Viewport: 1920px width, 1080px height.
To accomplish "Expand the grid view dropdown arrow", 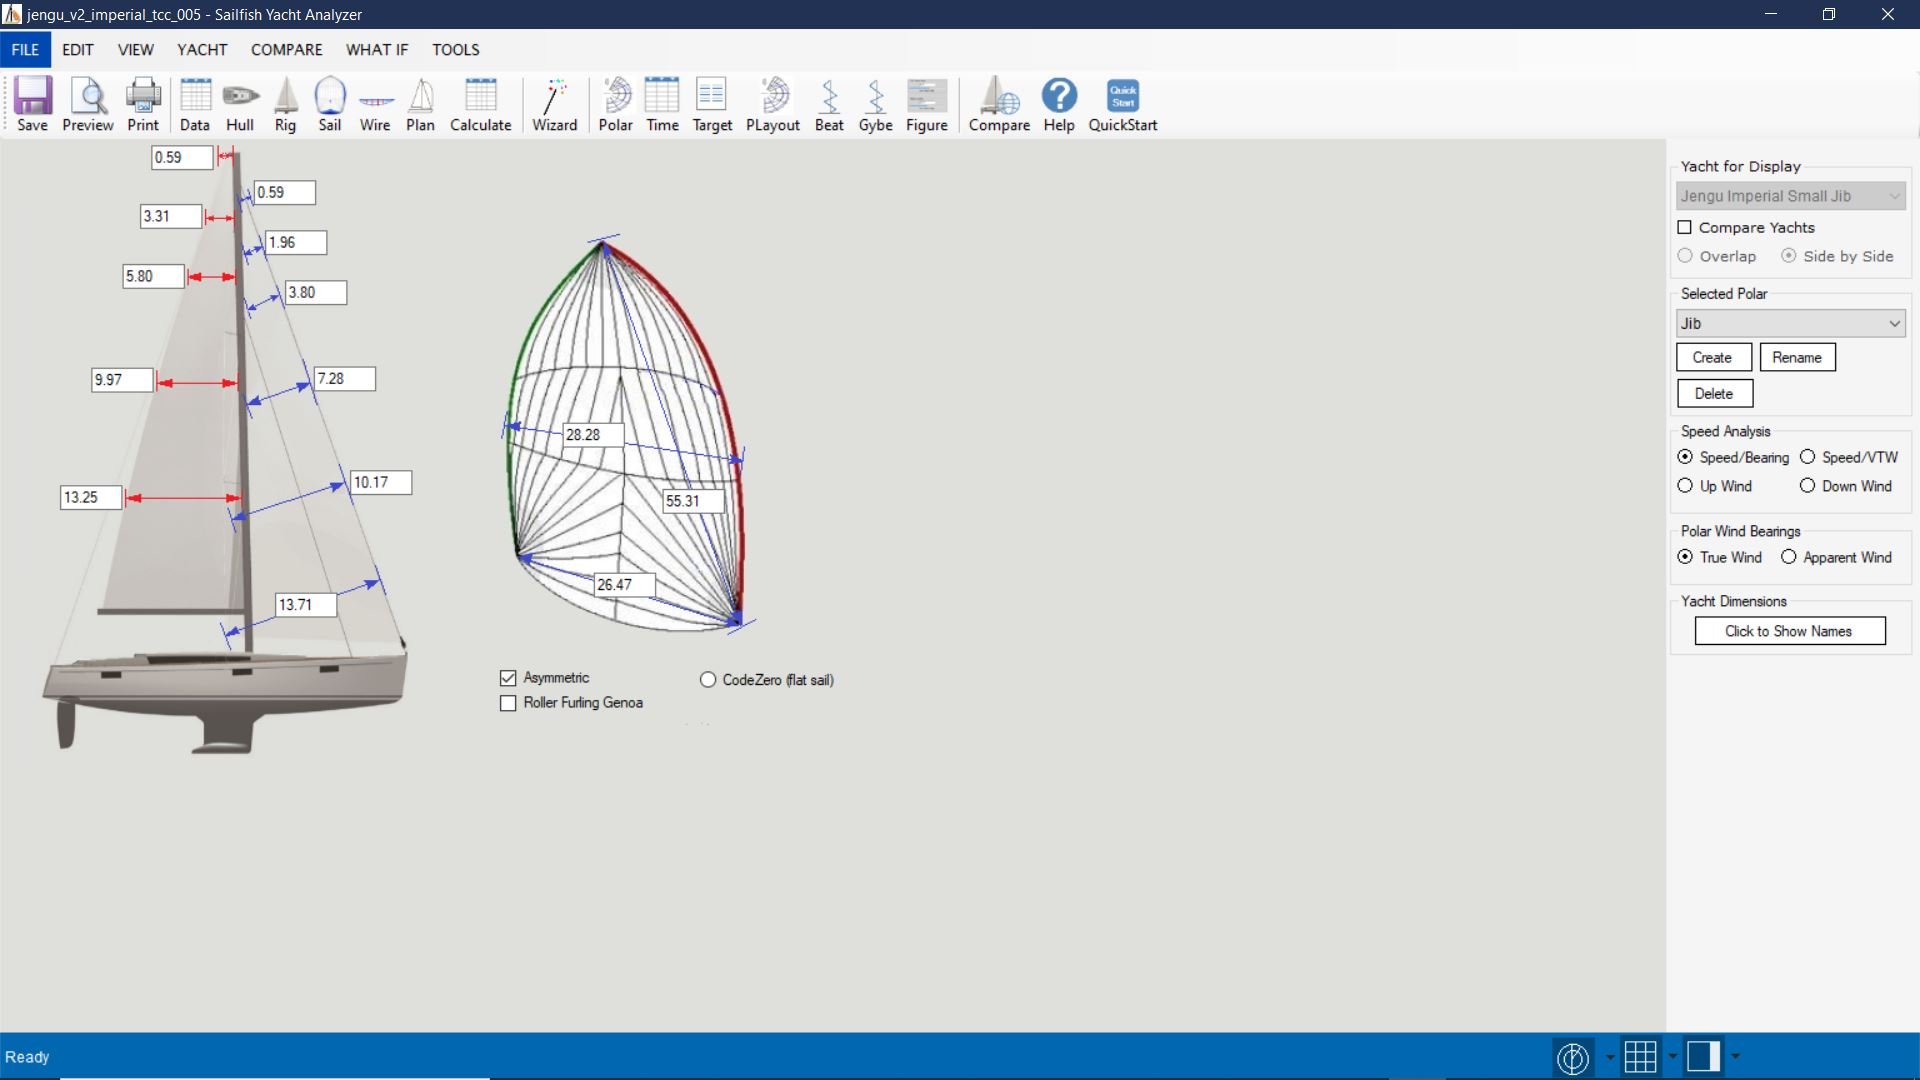I will (x=1672, y=1057).
